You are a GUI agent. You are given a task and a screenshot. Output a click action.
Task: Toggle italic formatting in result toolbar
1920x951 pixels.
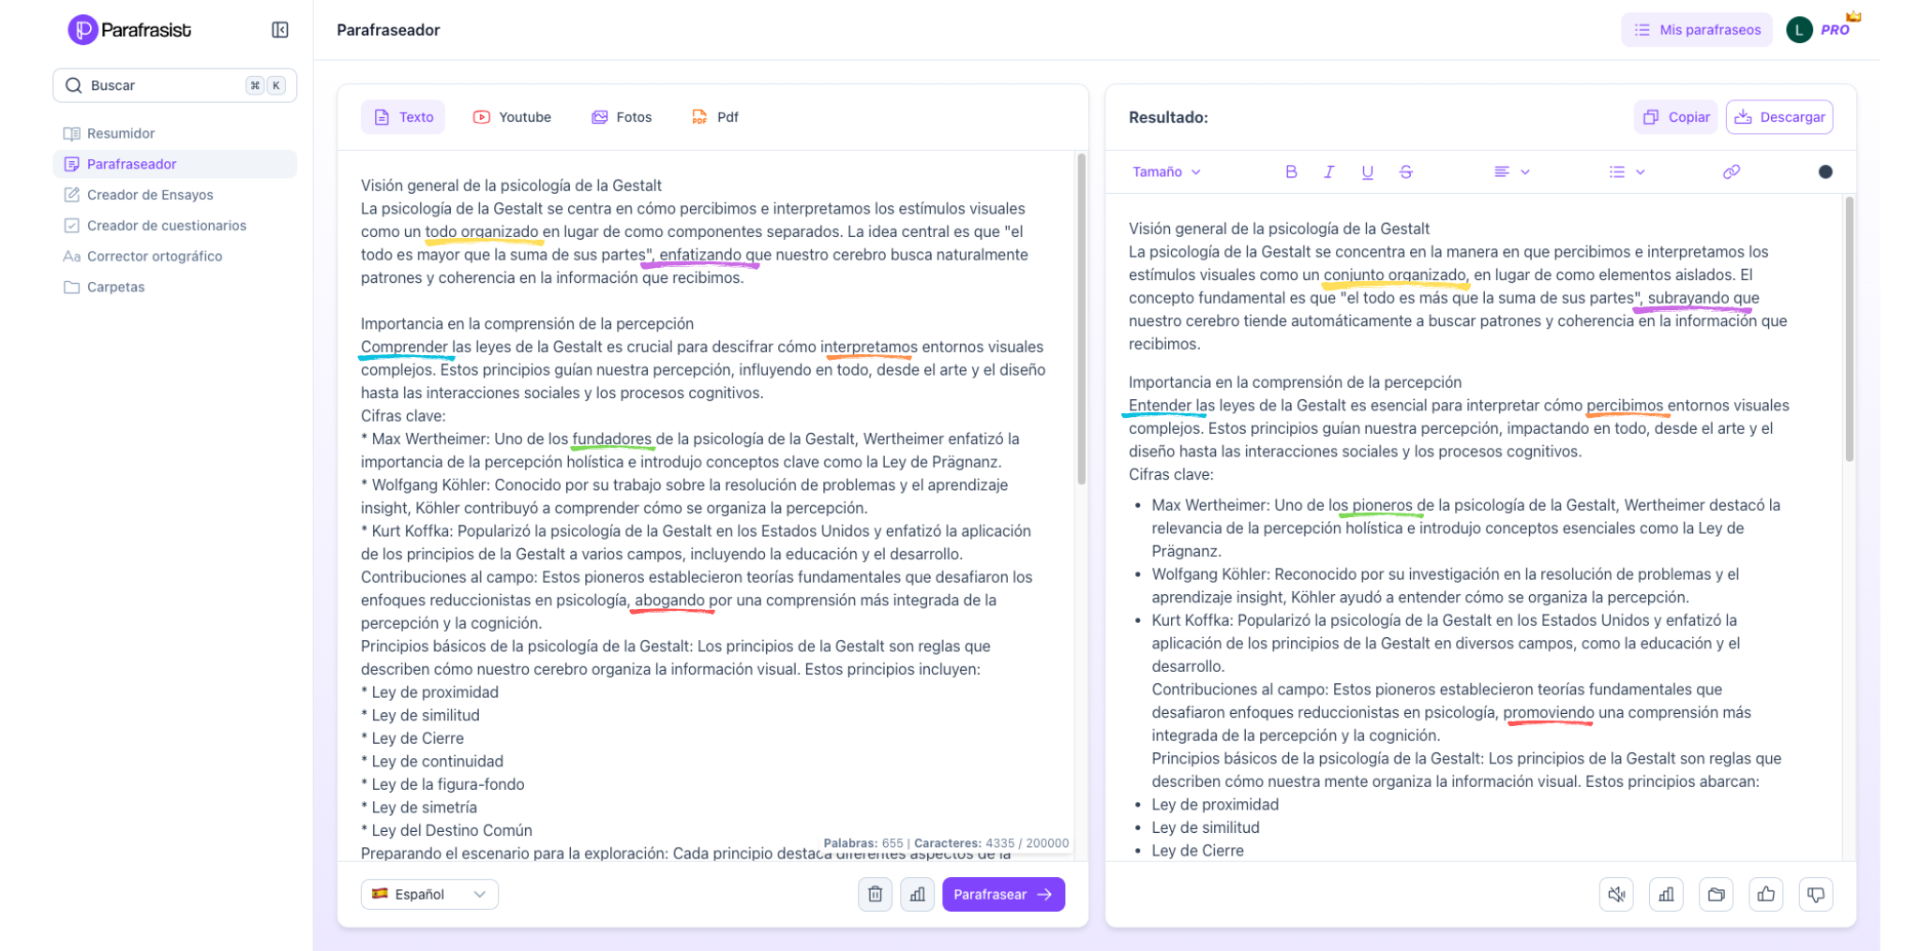[x=1329, y=172]
